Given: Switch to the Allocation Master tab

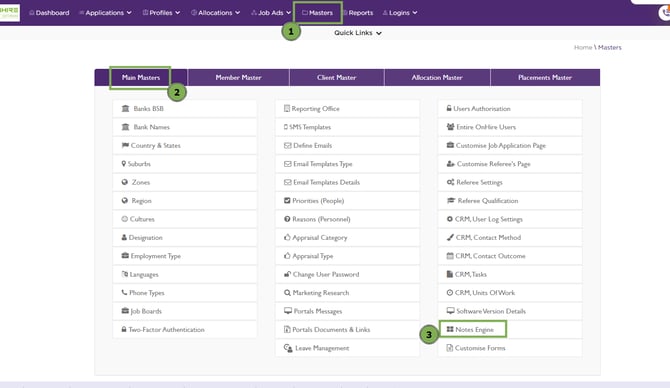Looking at the screenshot, I should coord(437,77).
